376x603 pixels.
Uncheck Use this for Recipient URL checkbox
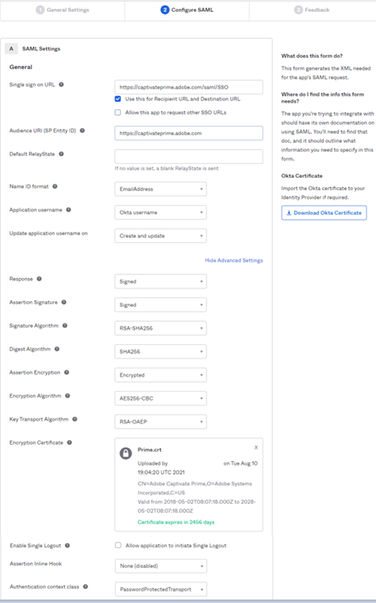coord(118,99)
